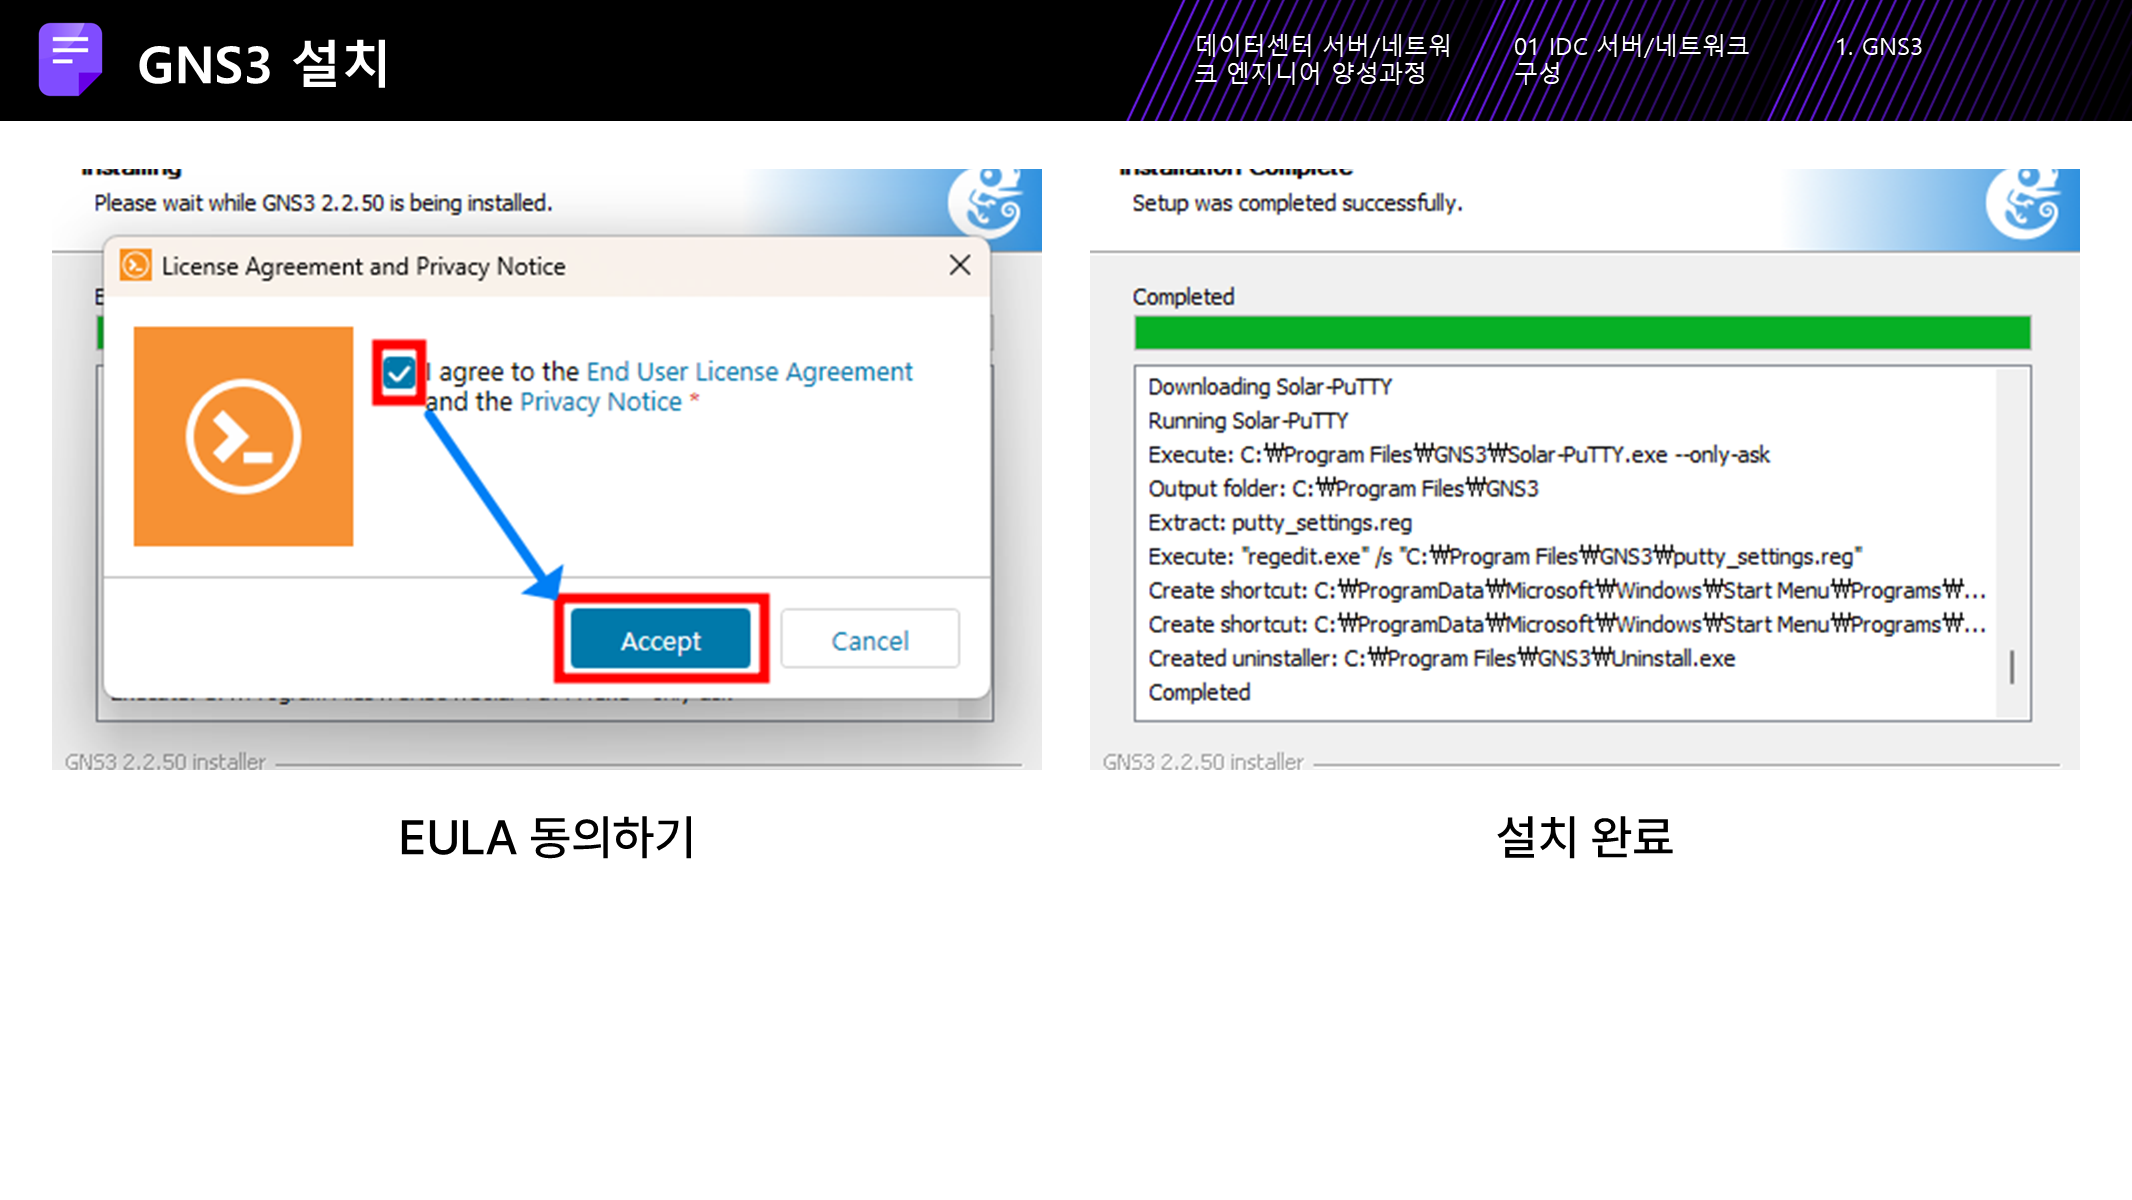The width and height of the screenshot is (2132, 1200).
Task: Click the '설치 완료' caption
Action: point(1584,837)
